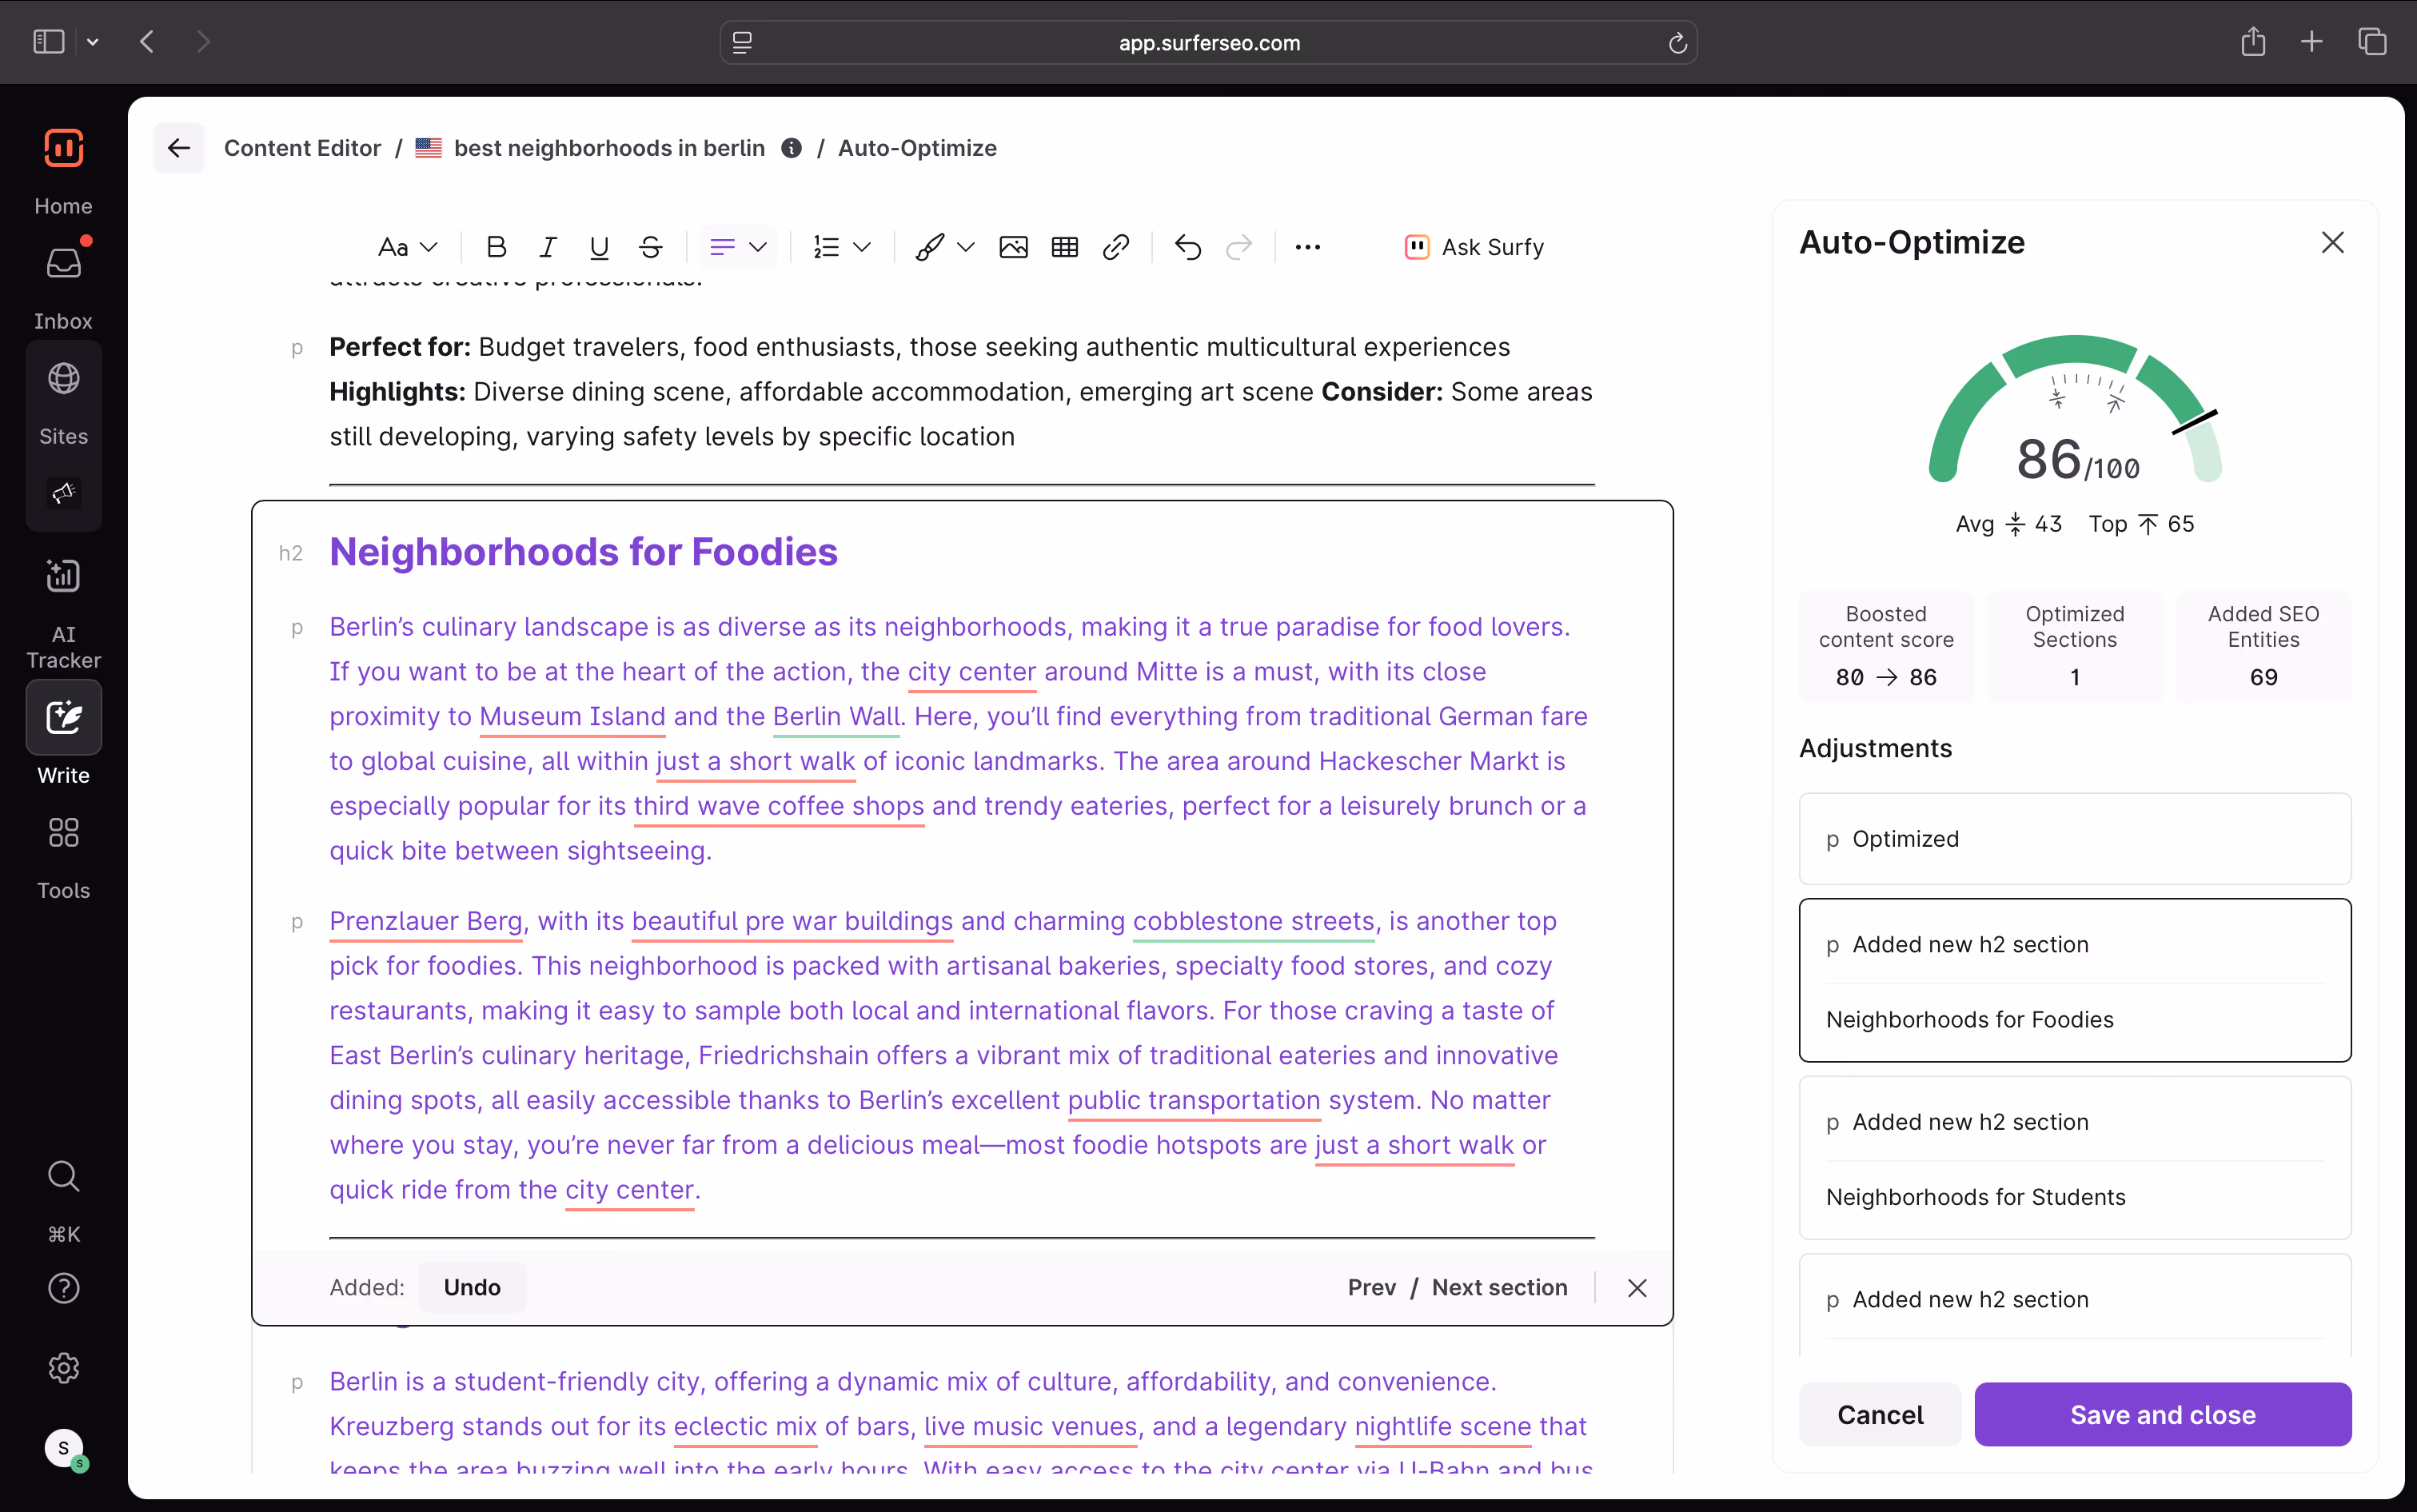The height and width of the screenshot is (1512, 2417).
Task: Open the highlighter color dropdown
Action: click(x=945, y=247)
